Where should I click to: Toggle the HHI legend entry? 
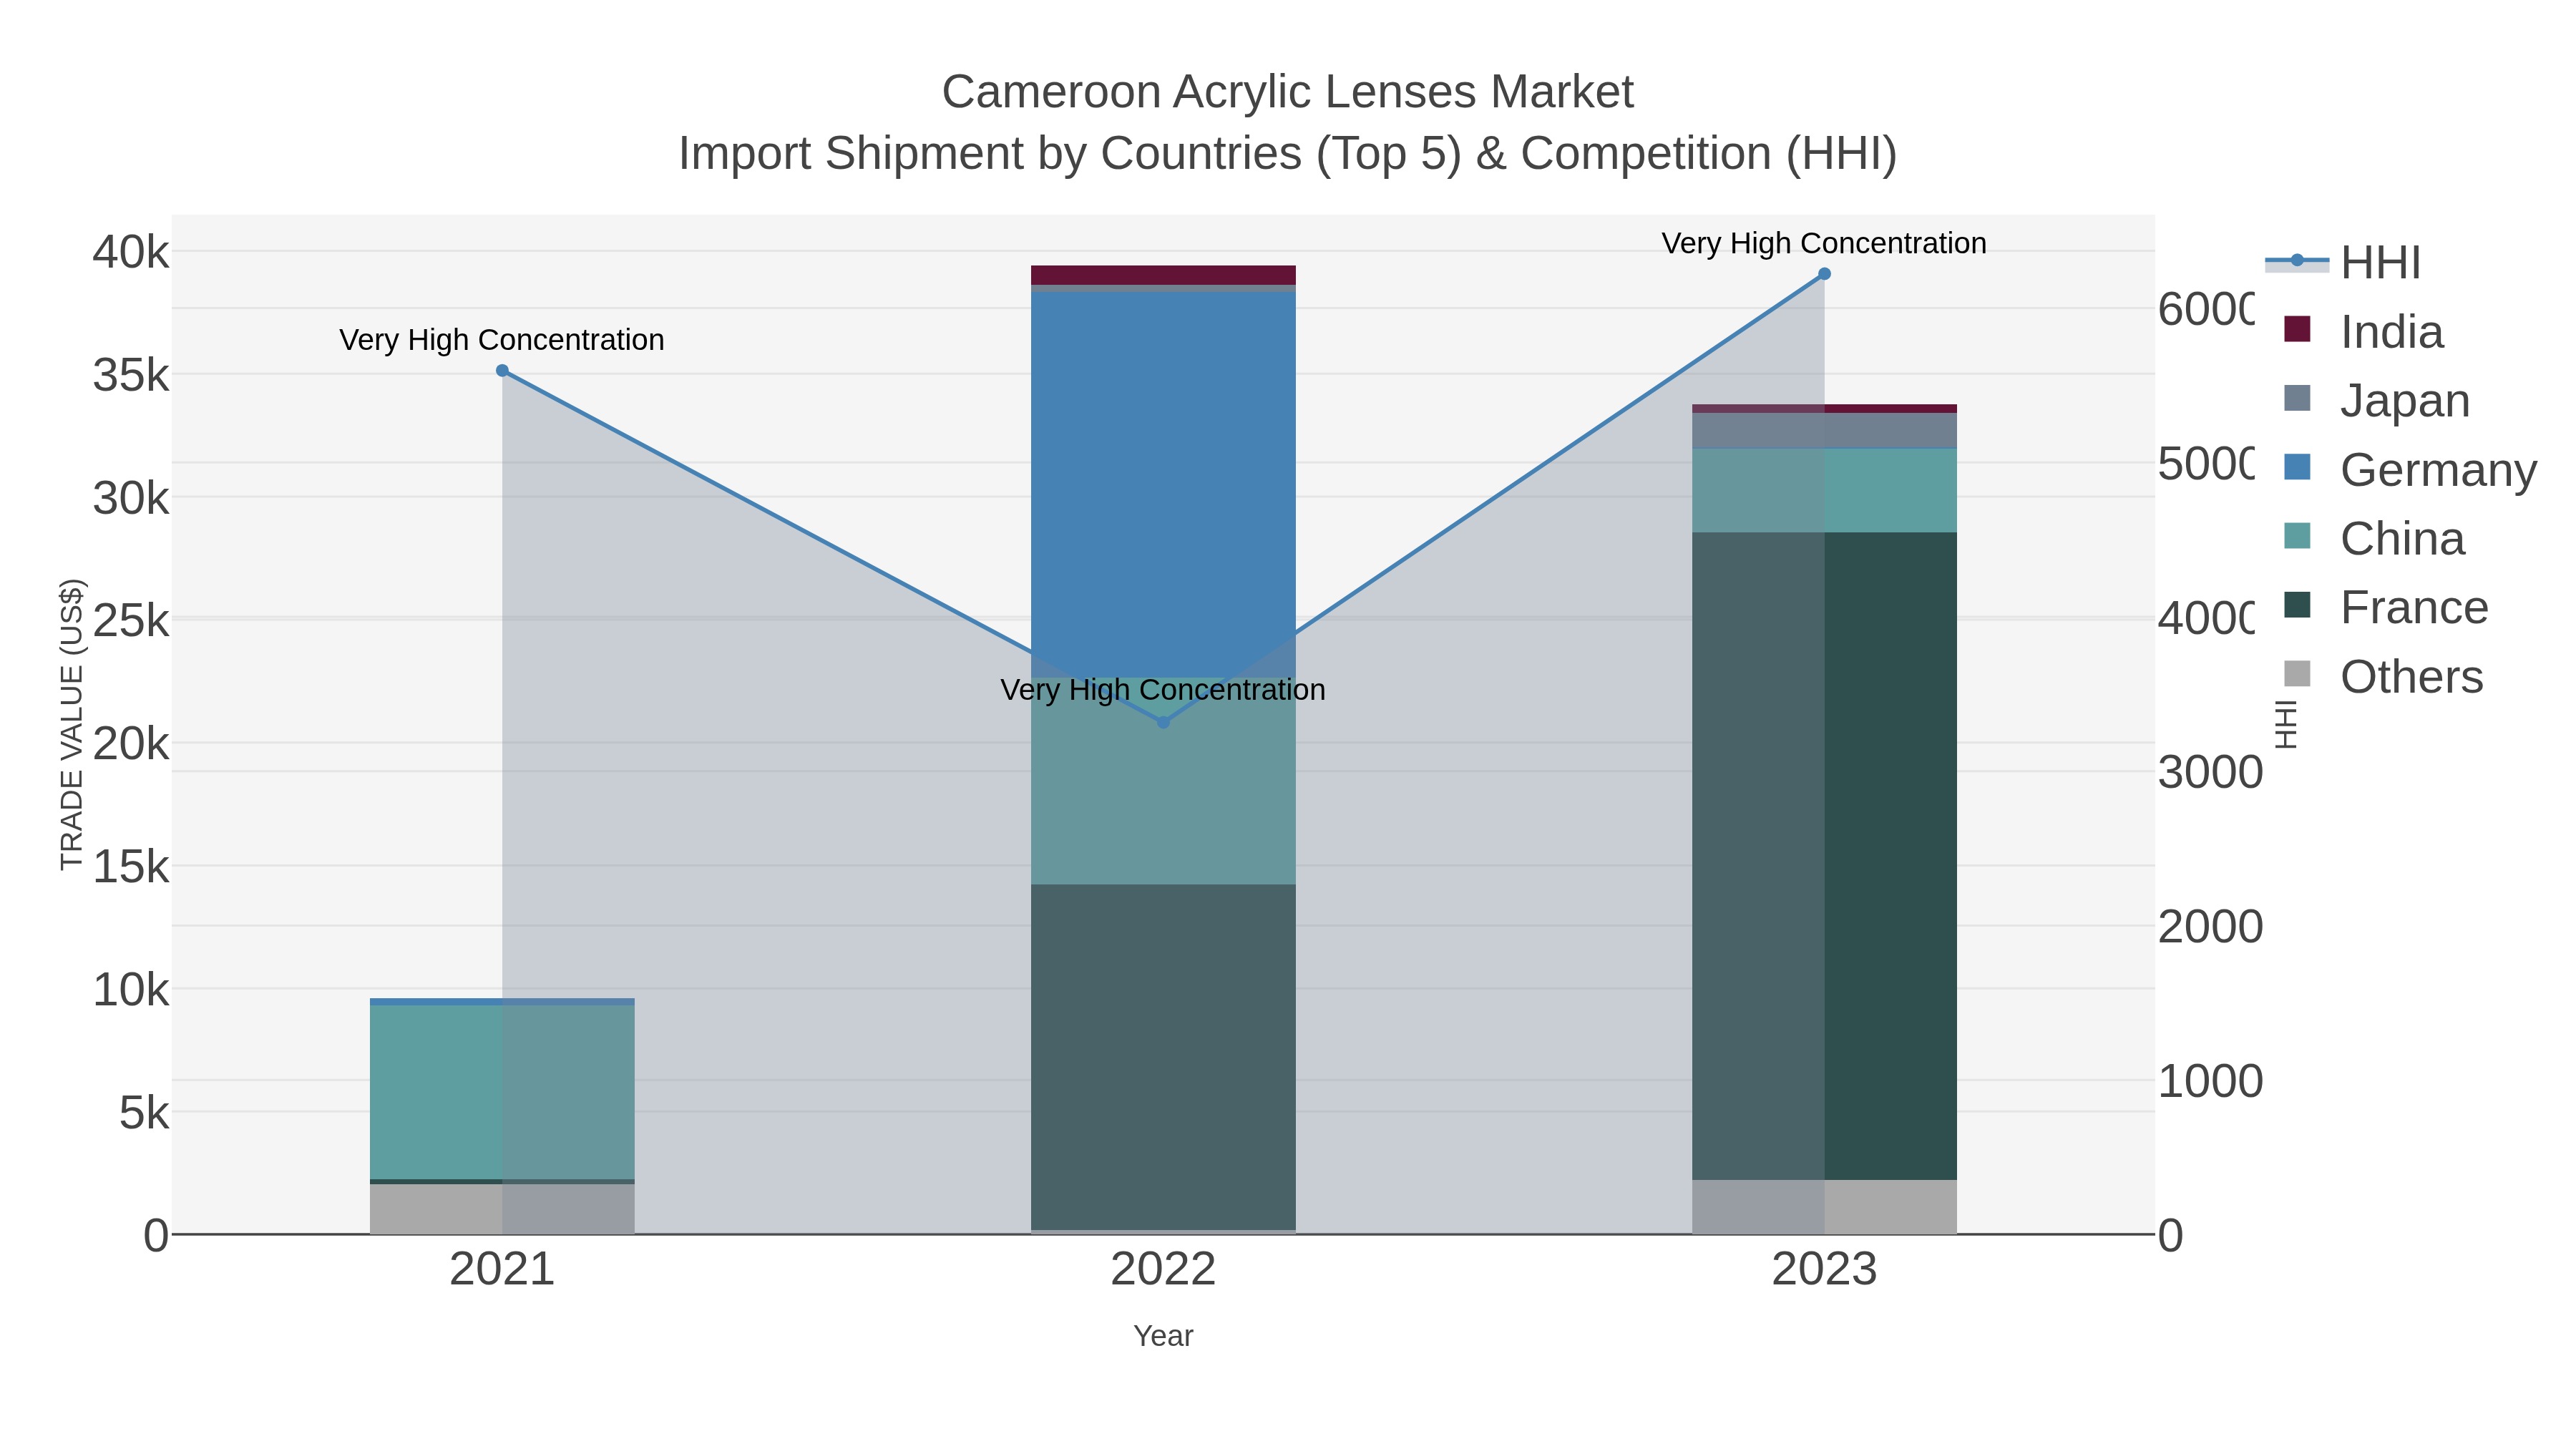[x=2343, y=262]
